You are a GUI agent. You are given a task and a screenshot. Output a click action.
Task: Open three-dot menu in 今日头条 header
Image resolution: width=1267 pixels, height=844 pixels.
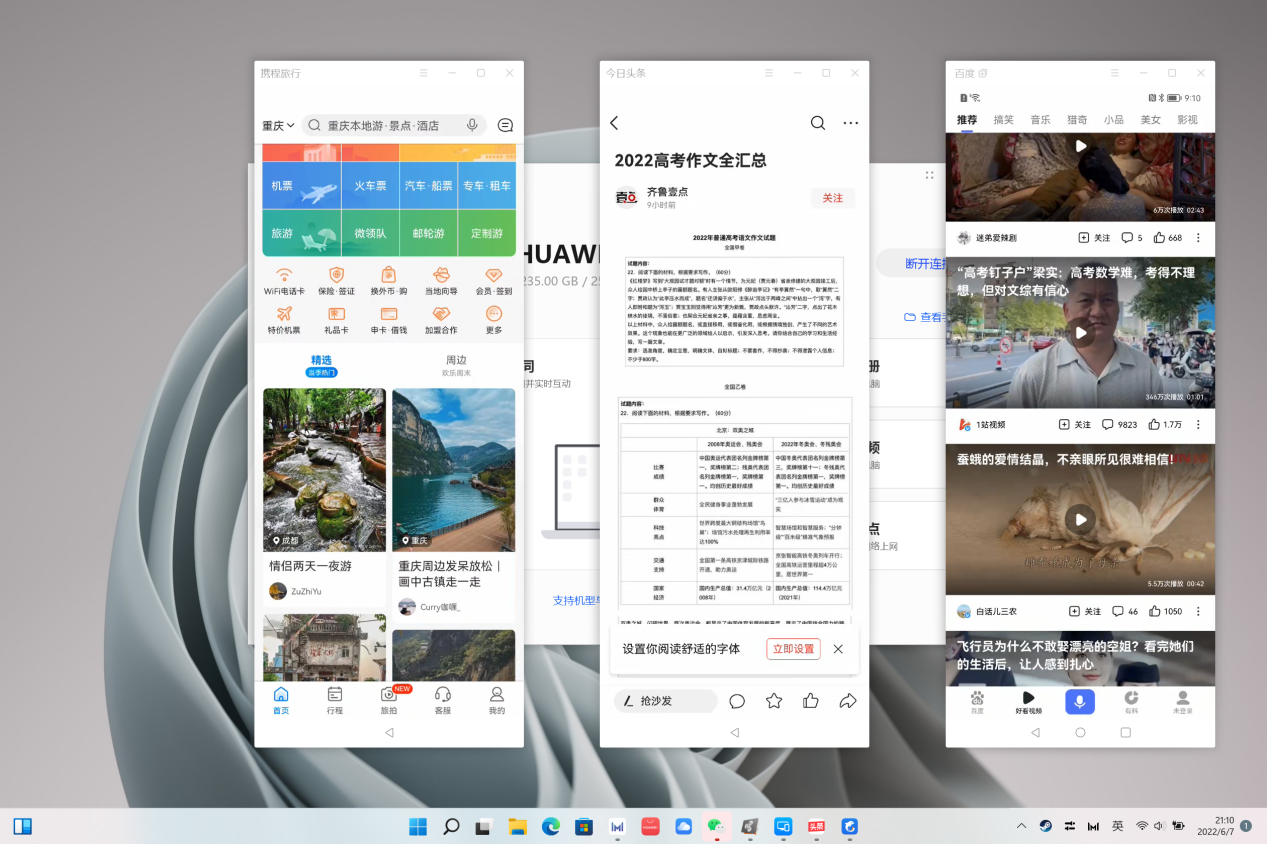point(851,123)
